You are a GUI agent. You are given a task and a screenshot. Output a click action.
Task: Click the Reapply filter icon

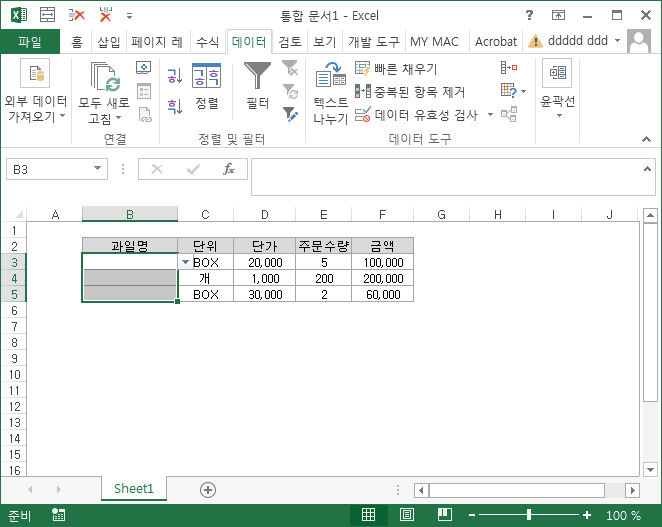click(290, 91)
